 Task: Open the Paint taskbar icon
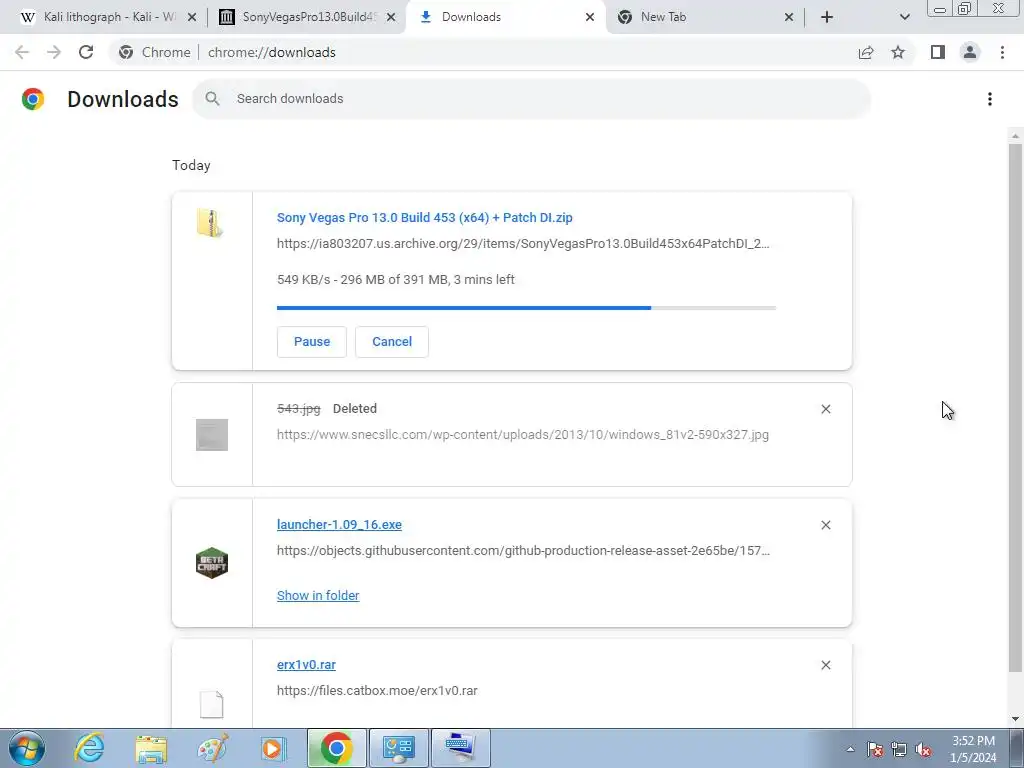(213, 748)
